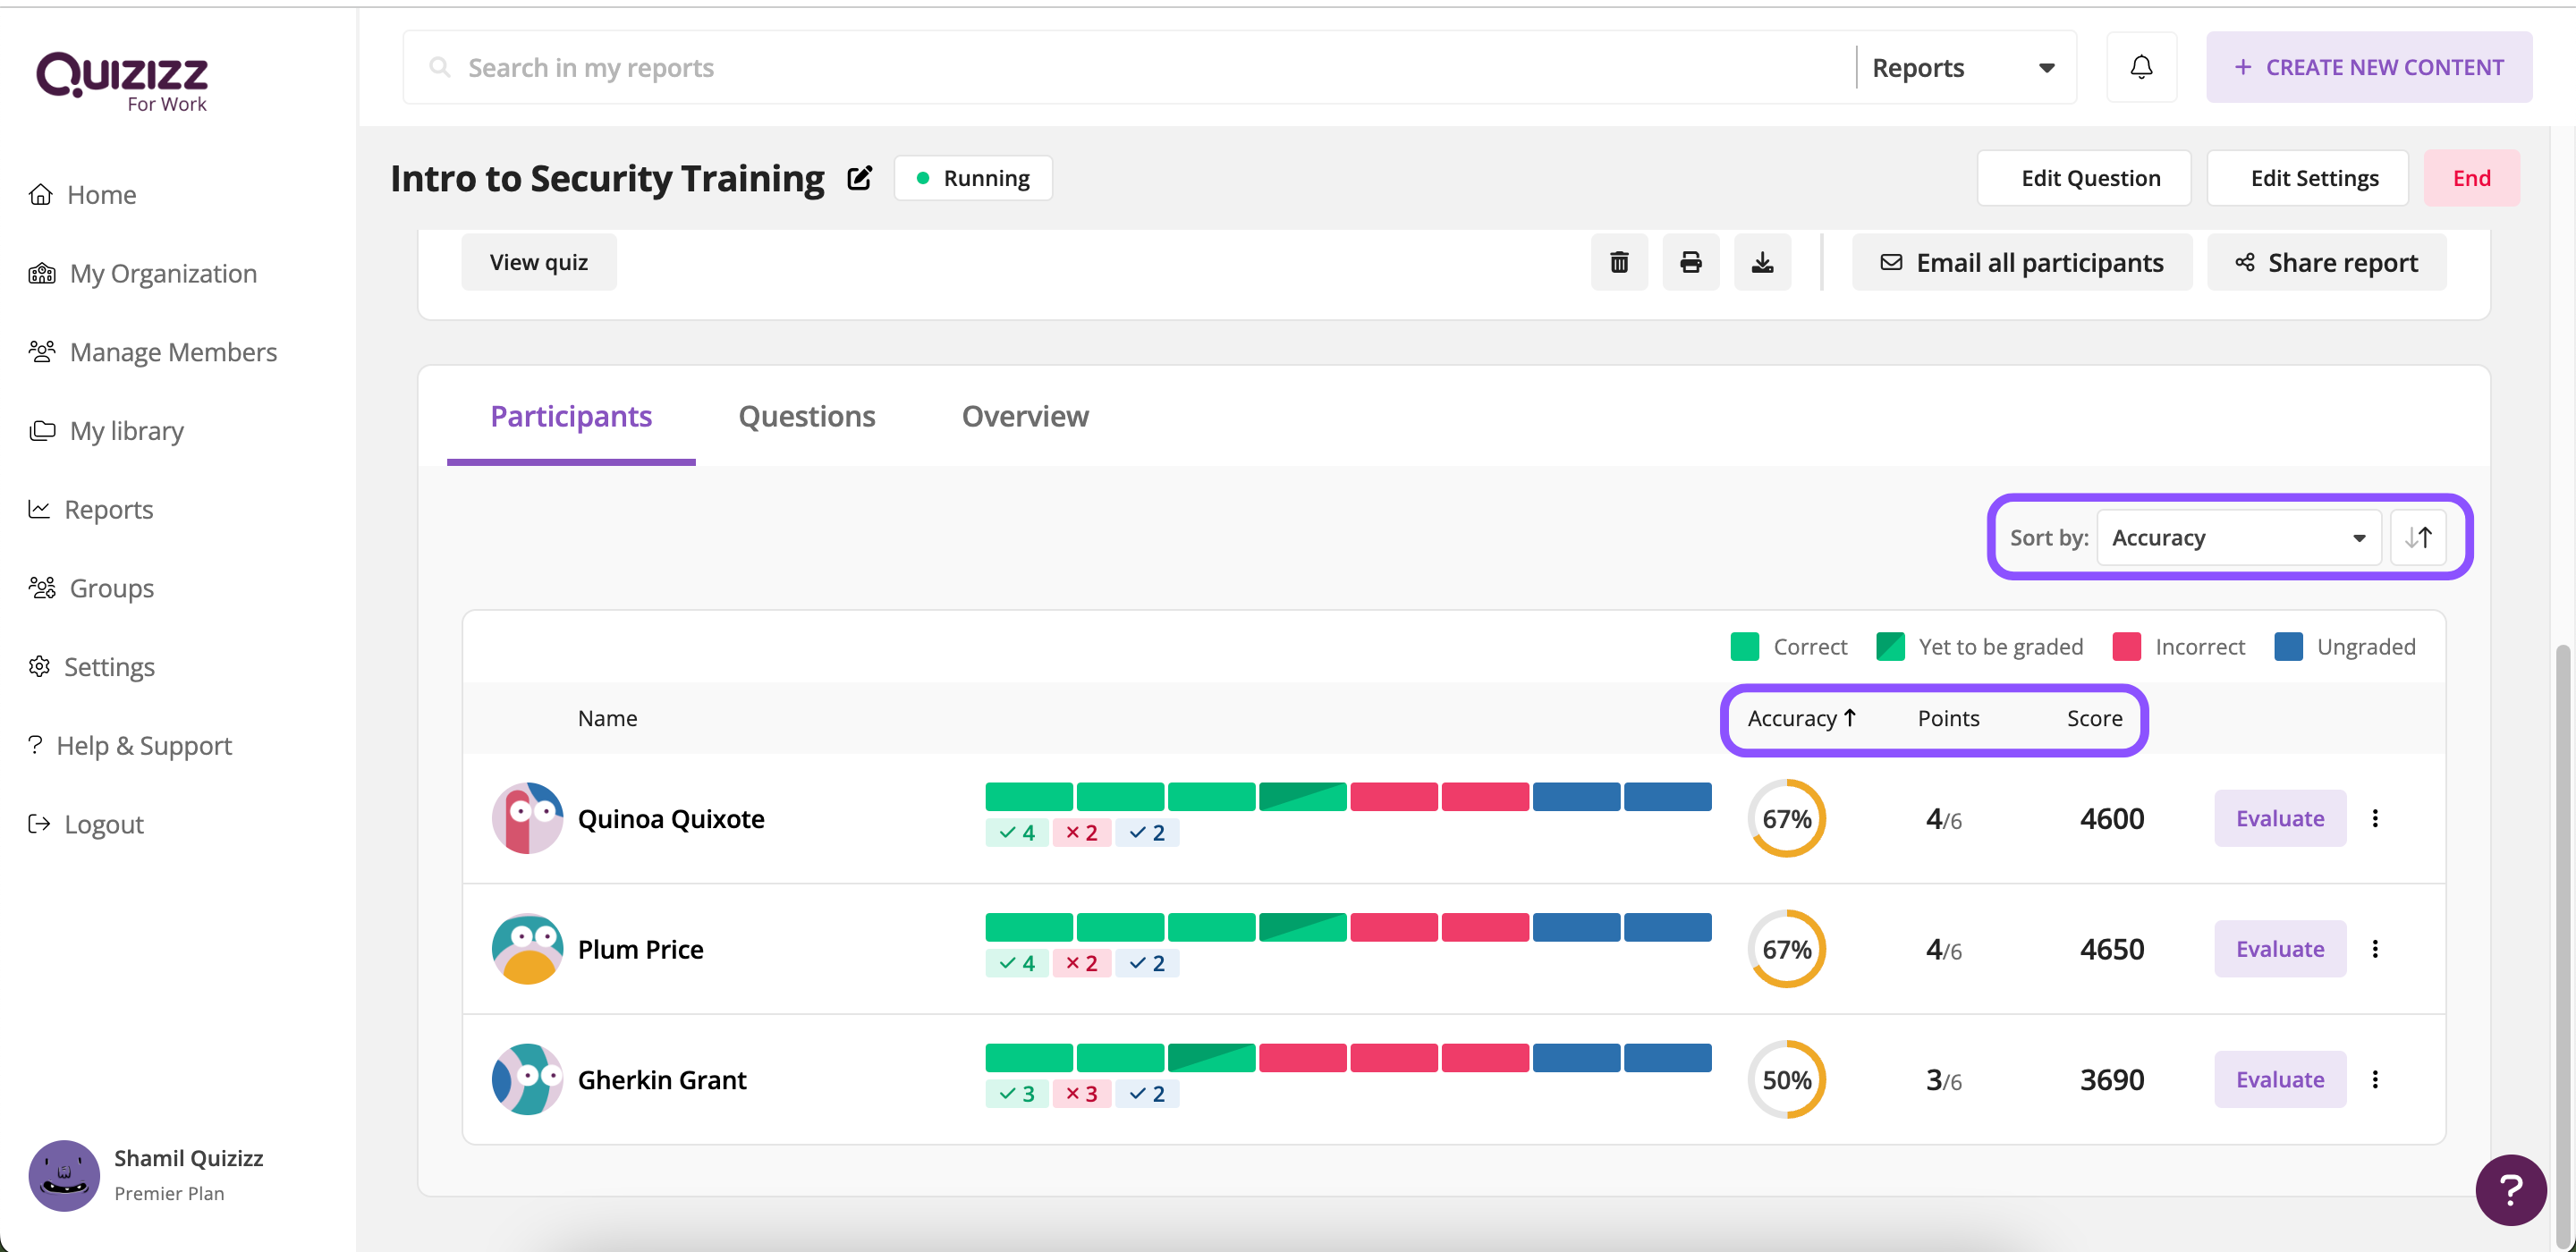The image size is (2576, 1252).
Task: Open Settings in sidebar
Action: coord(92,667)
